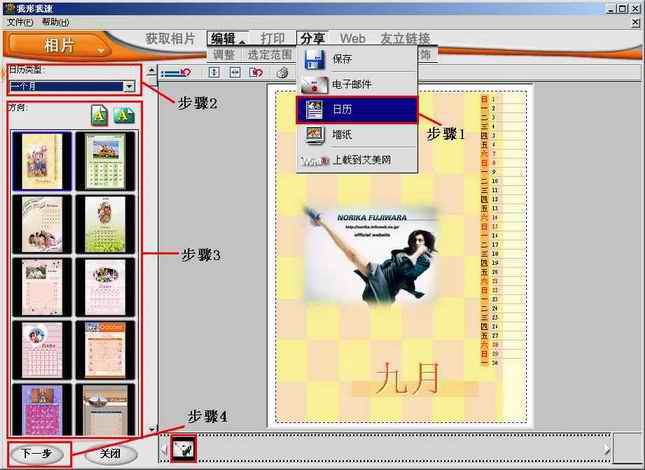Viewport: 645px width, 470px height.
Task: Select the purple and magenta template
Action: click(42, 410)
